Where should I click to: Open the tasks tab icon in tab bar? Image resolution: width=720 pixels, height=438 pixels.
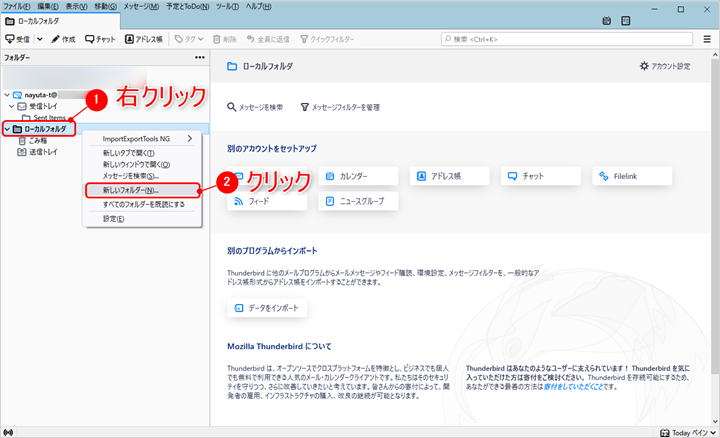[x=625, y=21]
